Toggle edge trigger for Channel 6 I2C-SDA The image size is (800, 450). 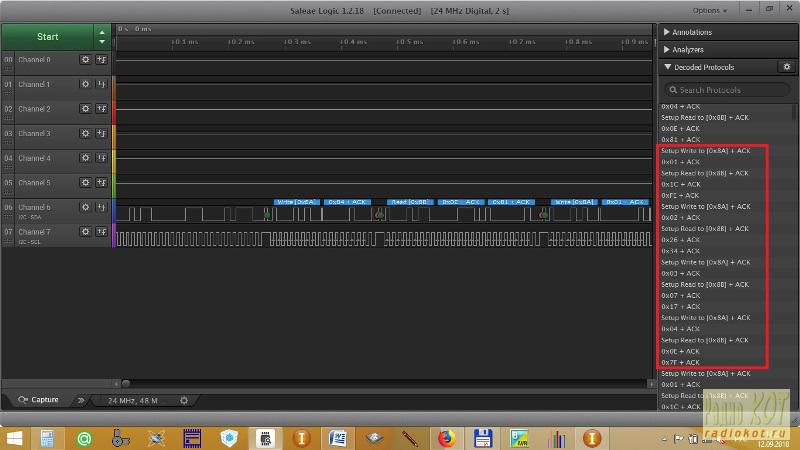(102, 207)
